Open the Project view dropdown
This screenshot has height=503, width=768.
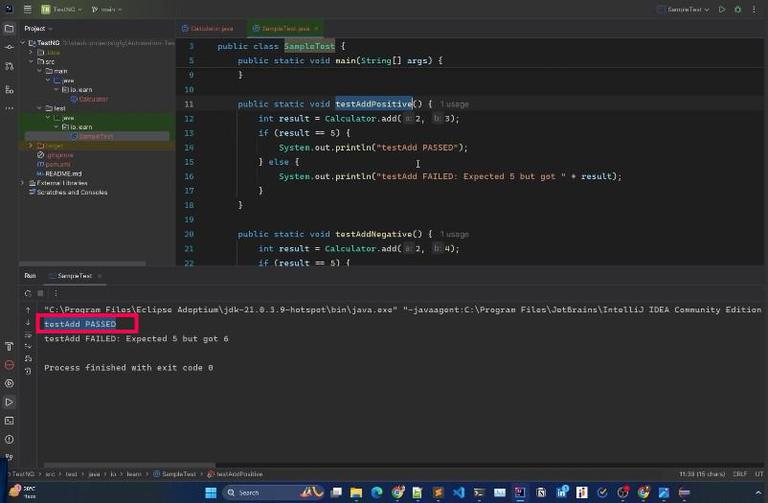(x=38, y=28)
